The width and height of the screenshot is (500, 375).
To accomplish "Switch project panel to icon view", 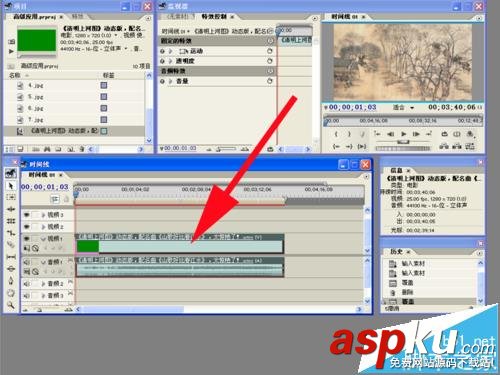I will coord(20,149).
